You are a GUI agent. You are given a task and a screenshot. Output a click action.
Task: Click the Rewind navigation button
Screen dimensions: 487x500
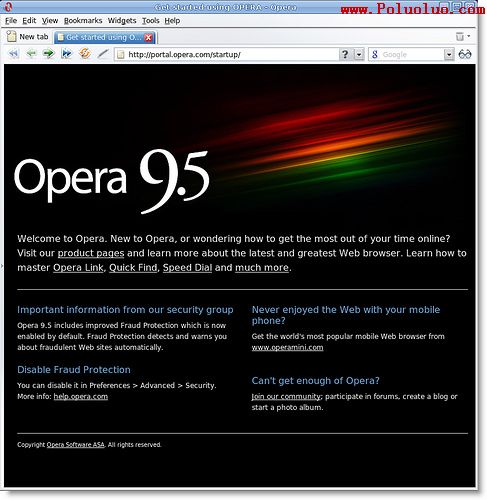pyautogui.click(x=13, y=54)
